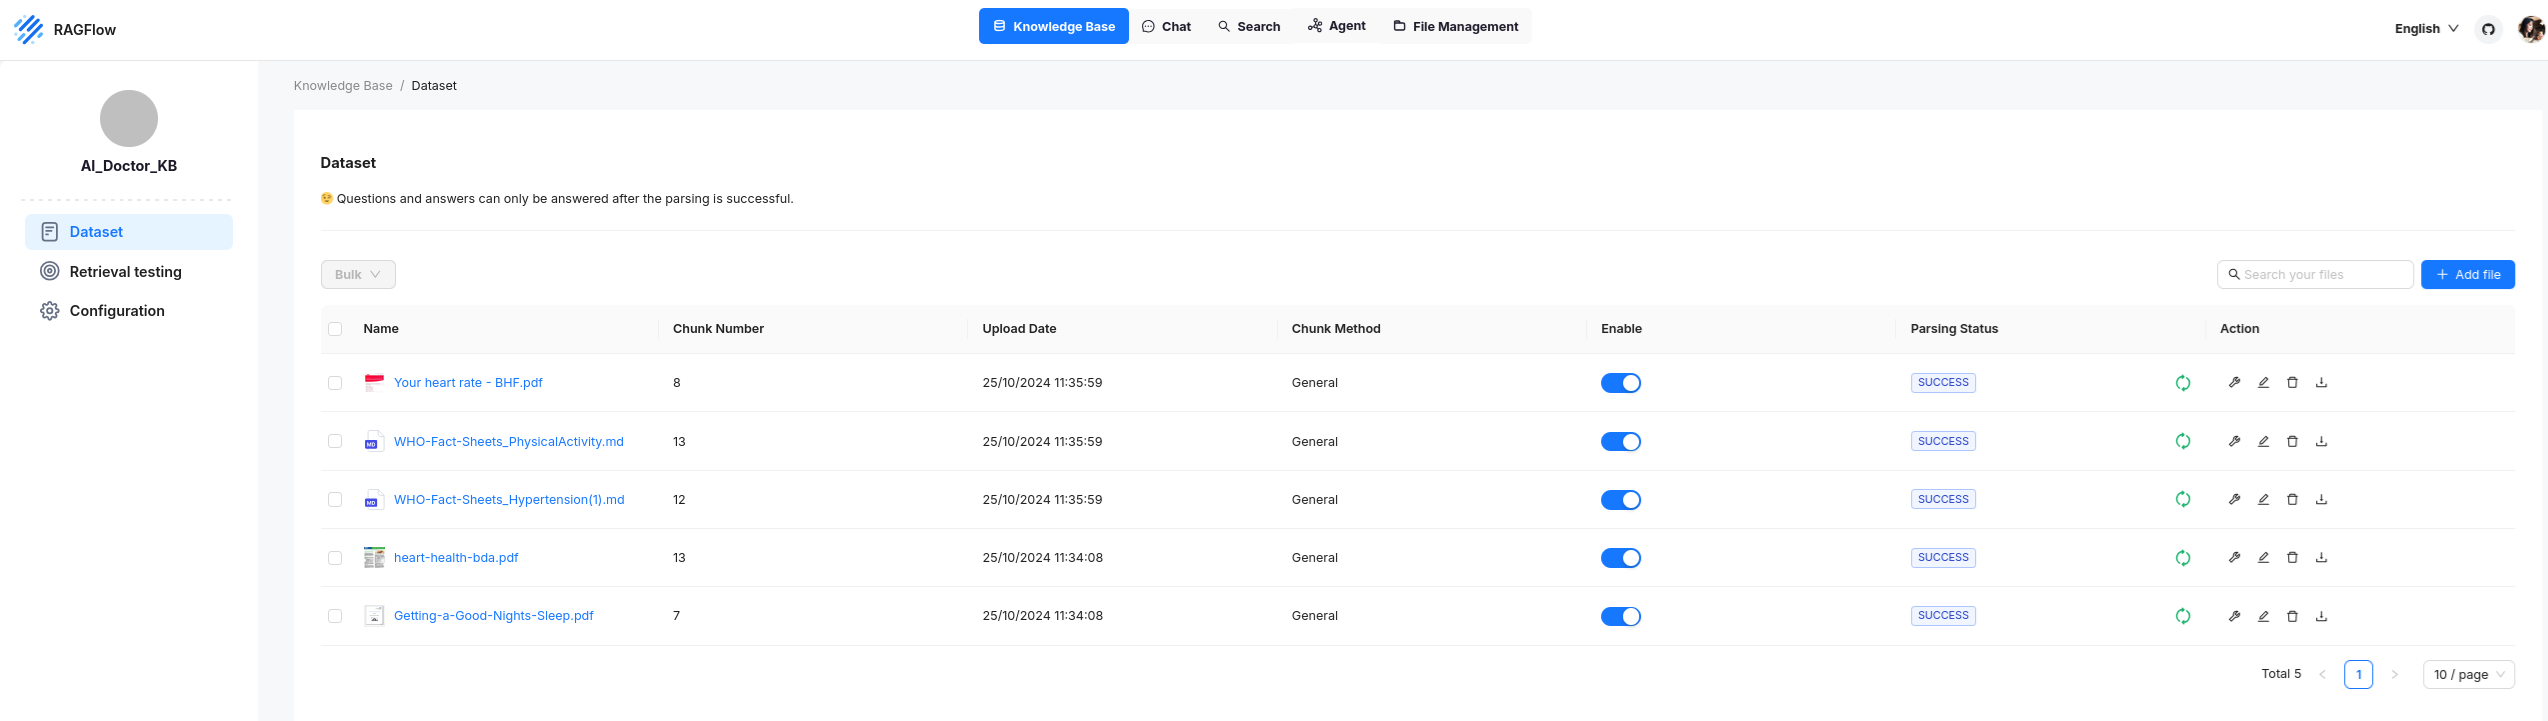2548x721 pixels.
Task: Click the Add file button
Action: tap(2467, 275)
